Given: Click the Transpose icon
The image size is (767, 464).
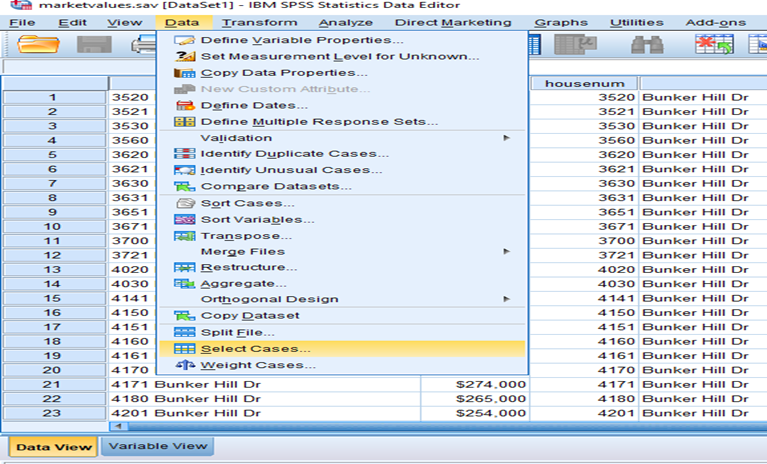Looking at the screenshot, I should (184, 236).
